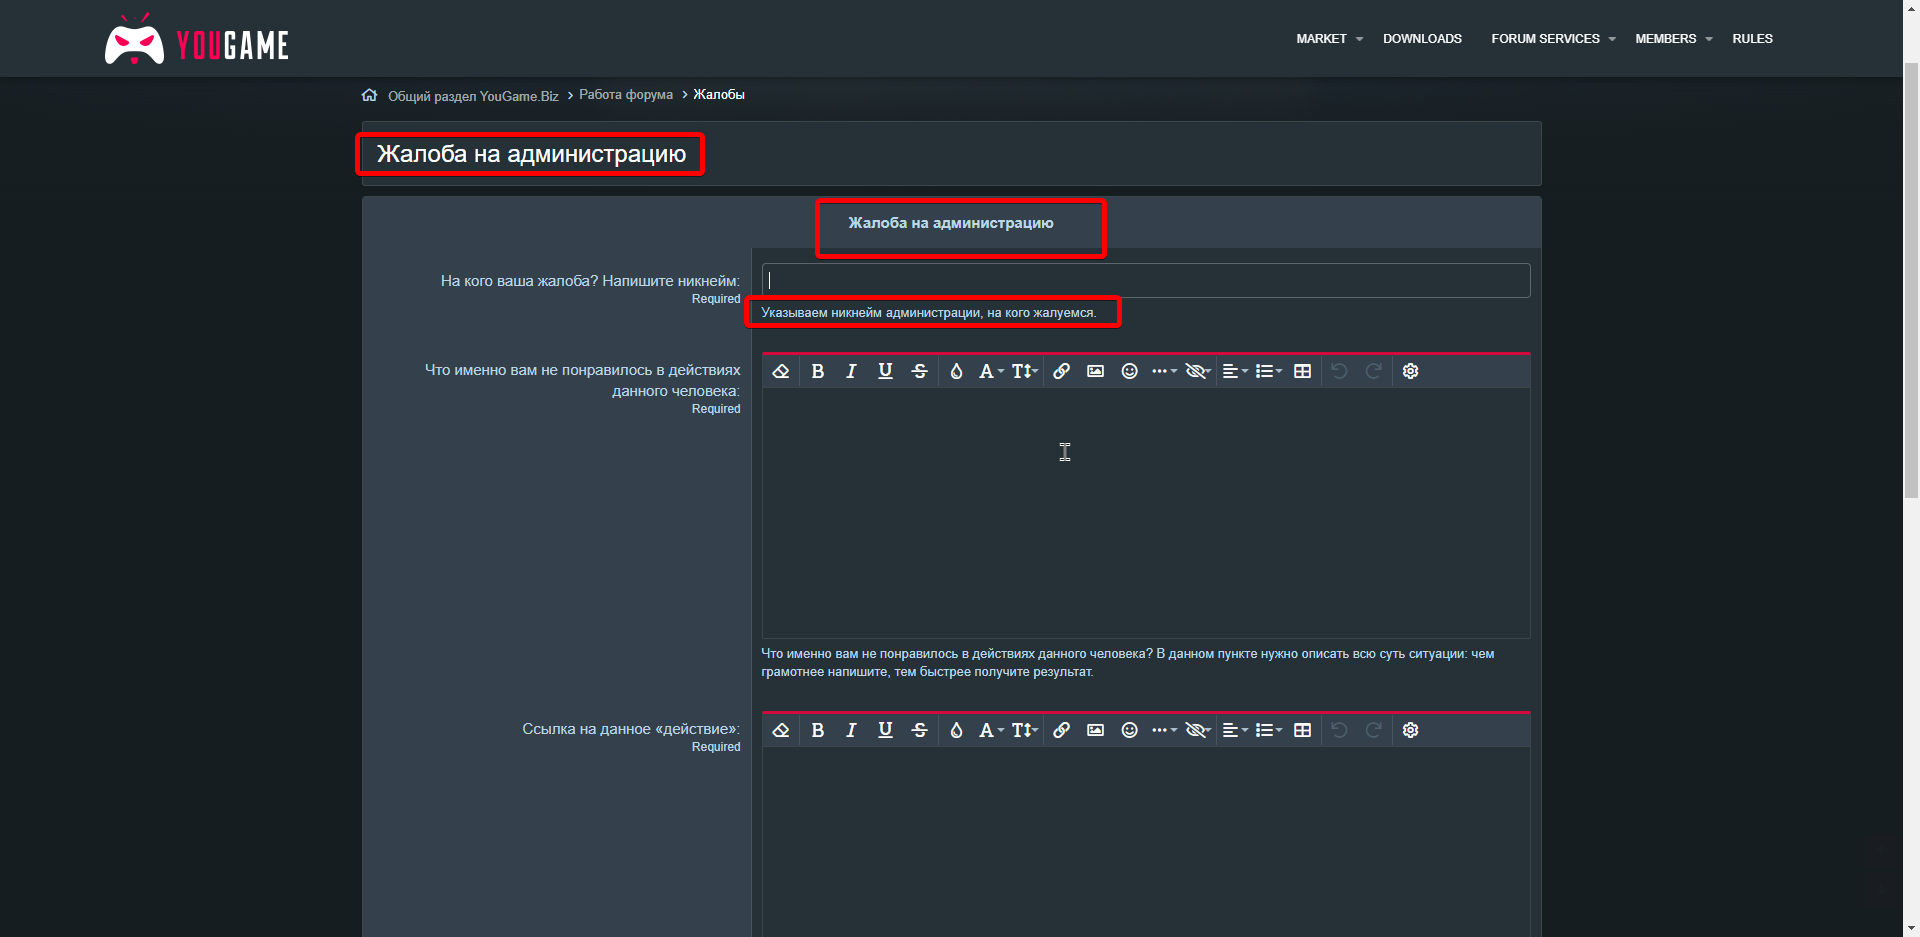Open RULES in the top navigation

[x=1752, y=39]
